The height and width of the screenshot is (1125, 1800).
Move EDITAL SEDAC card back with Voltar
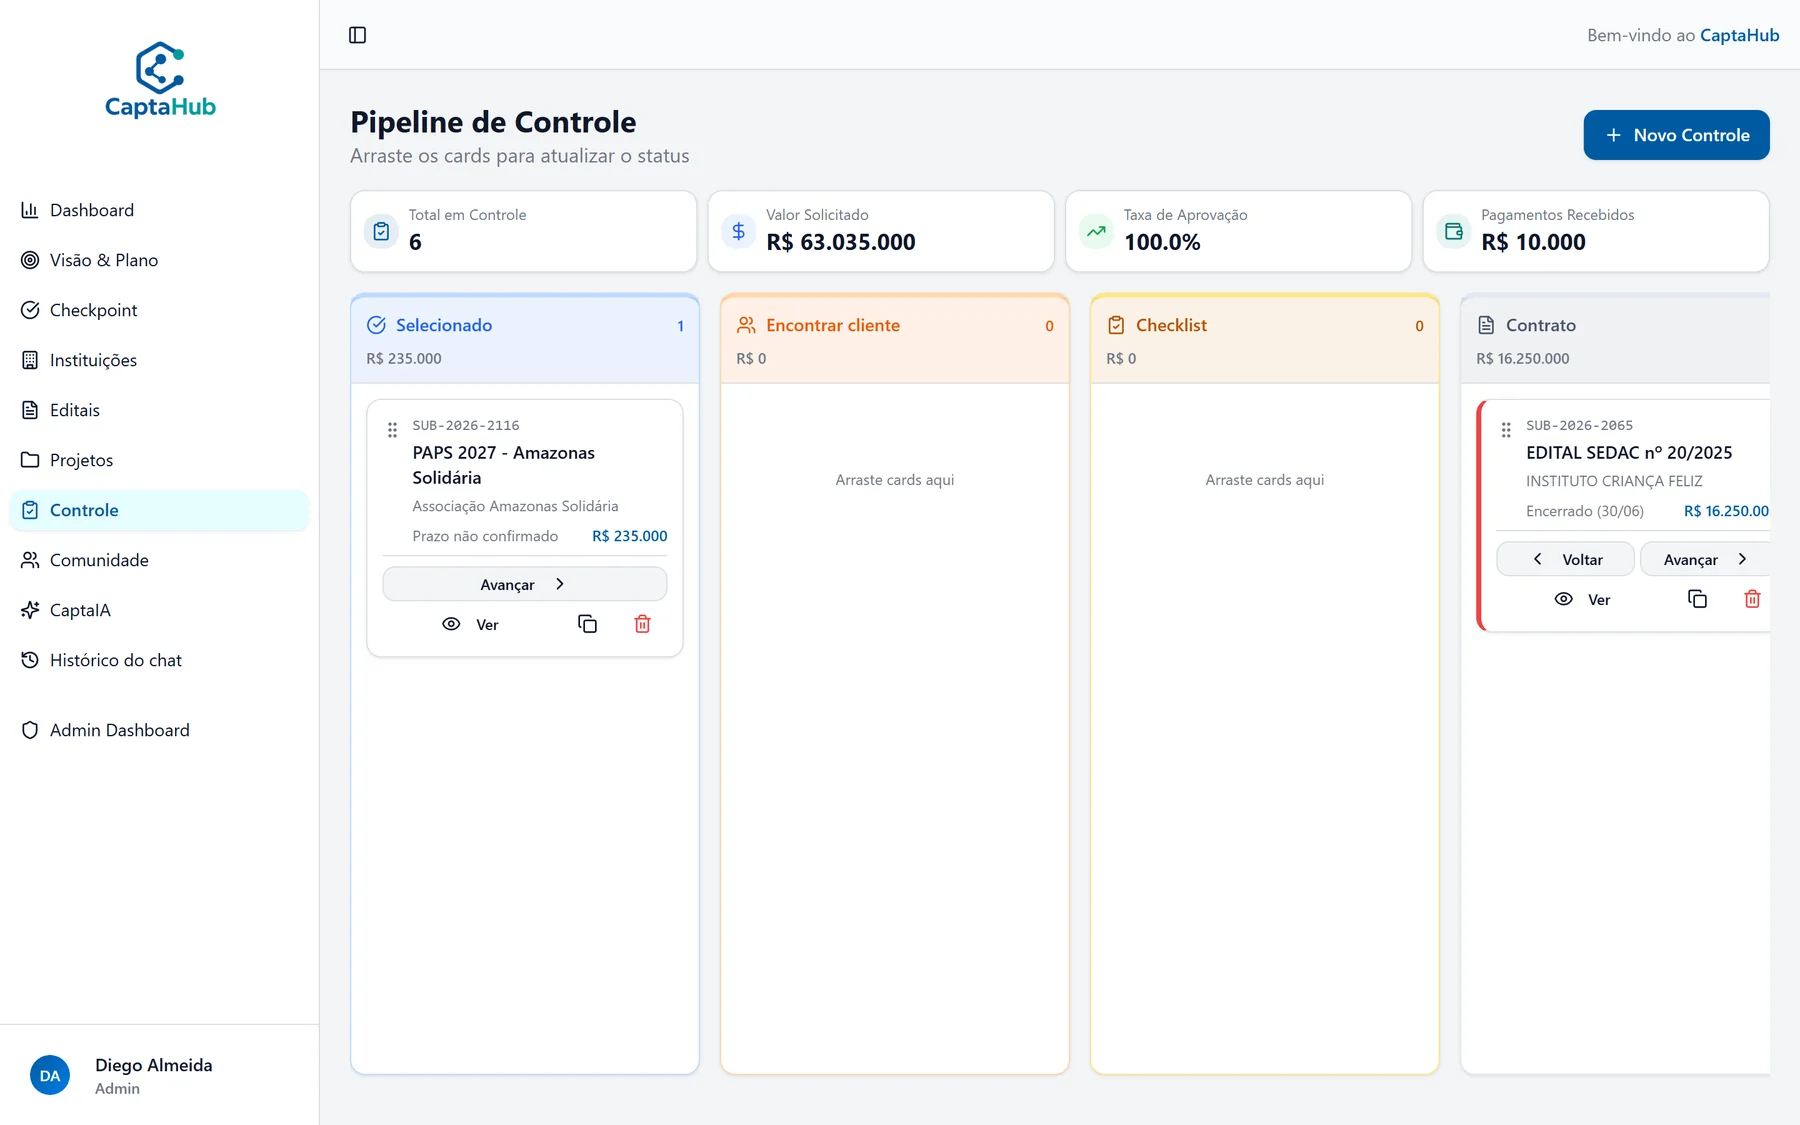point(1565,559)
